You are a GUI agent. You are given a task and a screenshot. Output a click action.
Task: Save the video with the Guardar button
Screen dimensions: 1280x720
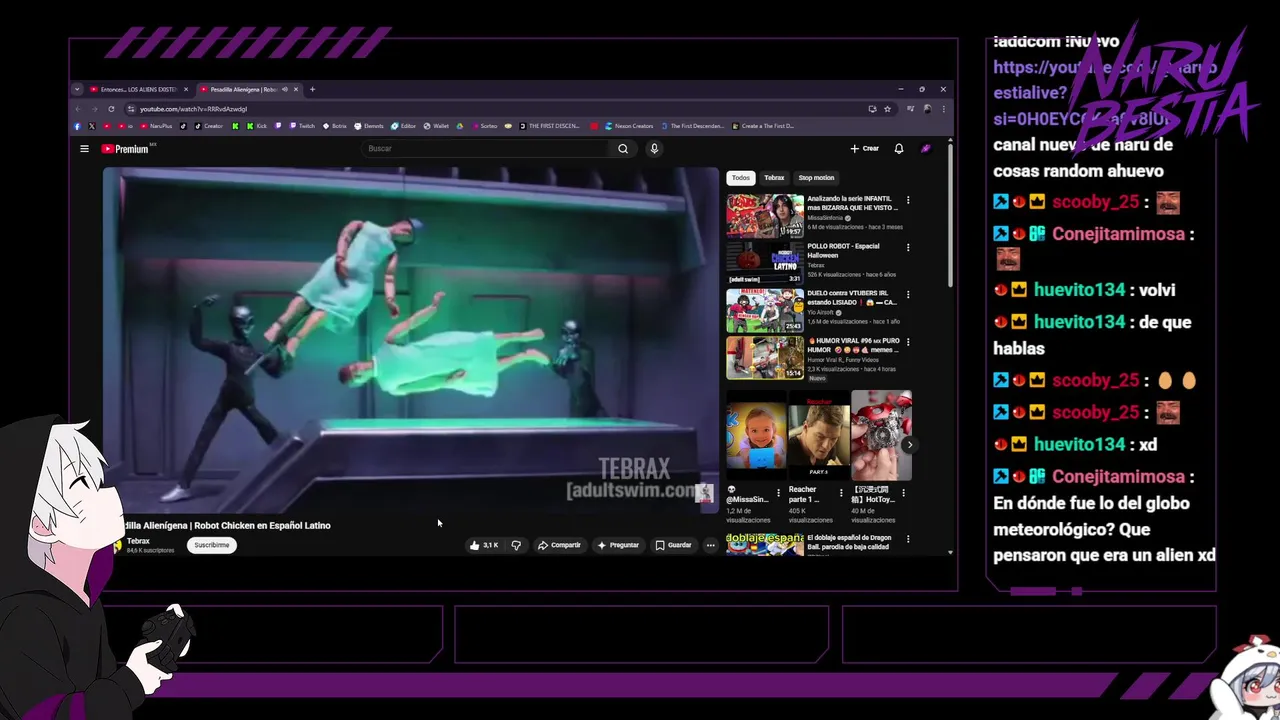point(673,545)
